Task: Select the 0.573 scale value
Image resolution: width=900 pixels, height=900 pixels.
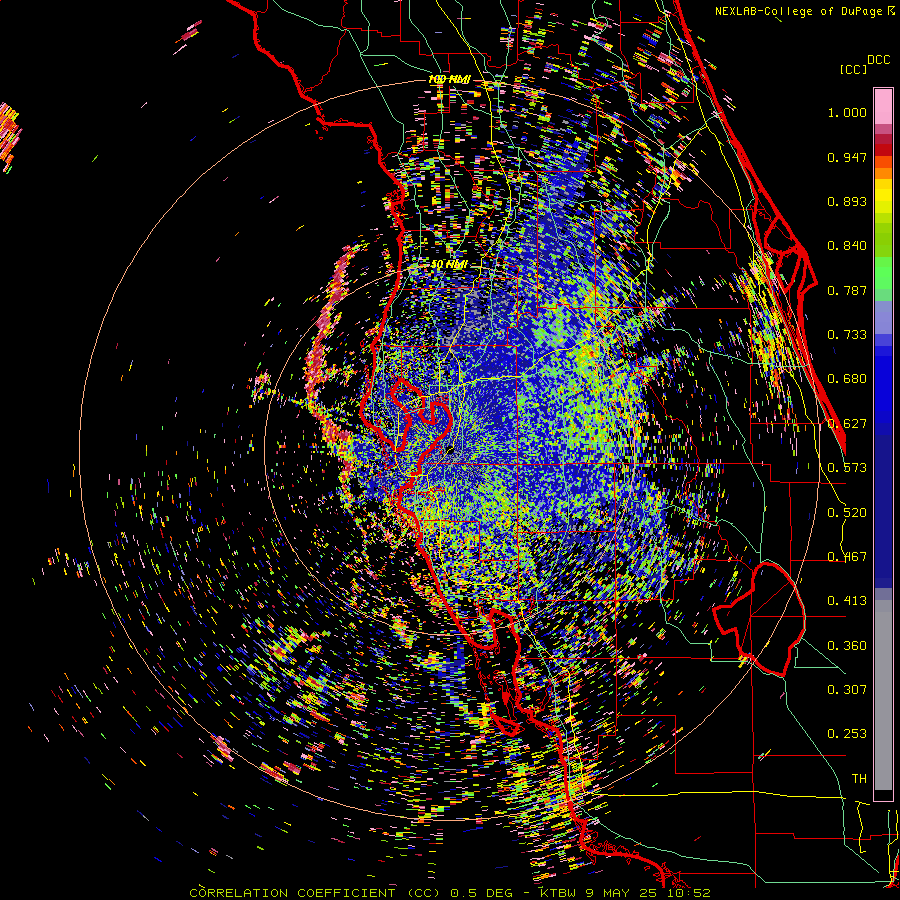Action: 847,468
